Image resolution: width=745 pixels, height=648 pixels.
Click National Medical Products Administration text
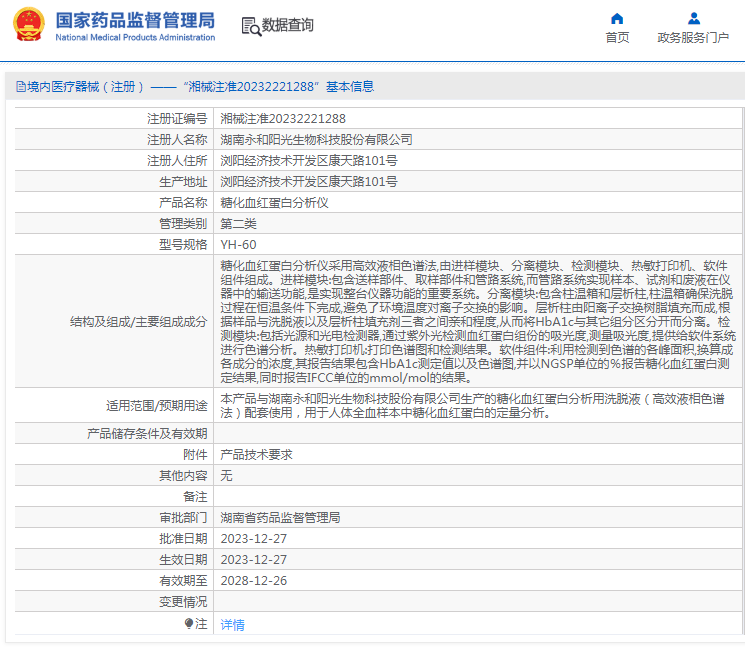click(135, 38)
